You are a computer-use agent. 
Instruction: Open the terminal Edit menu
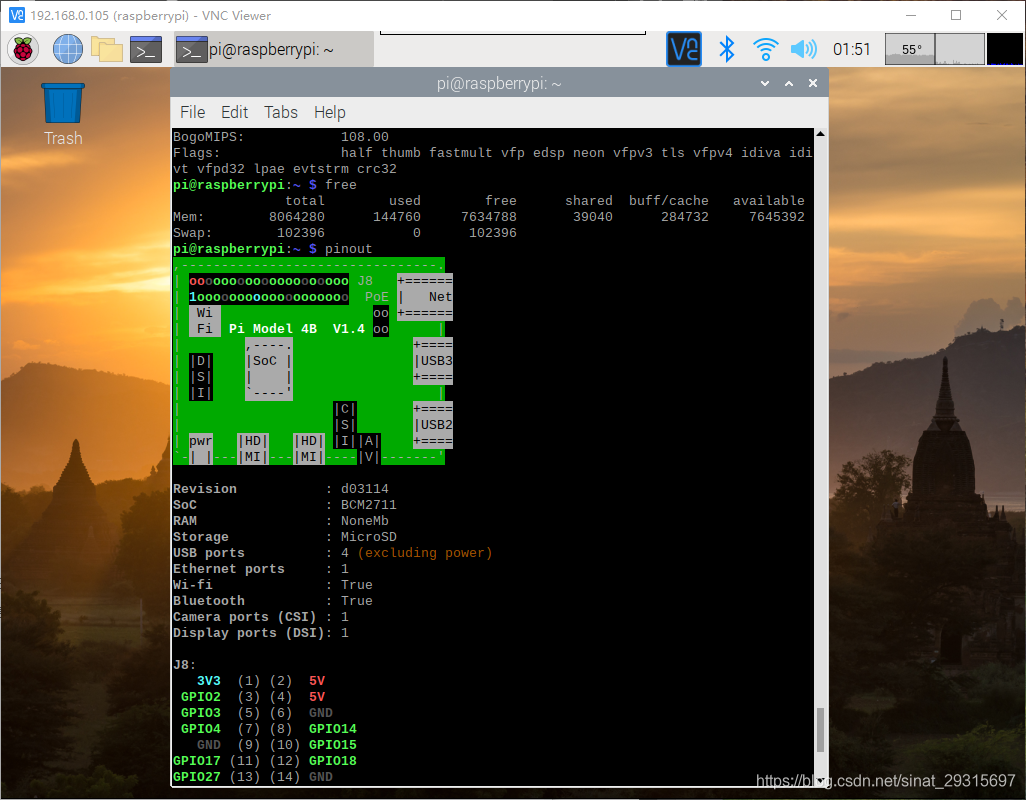click(x=234, y=113)
